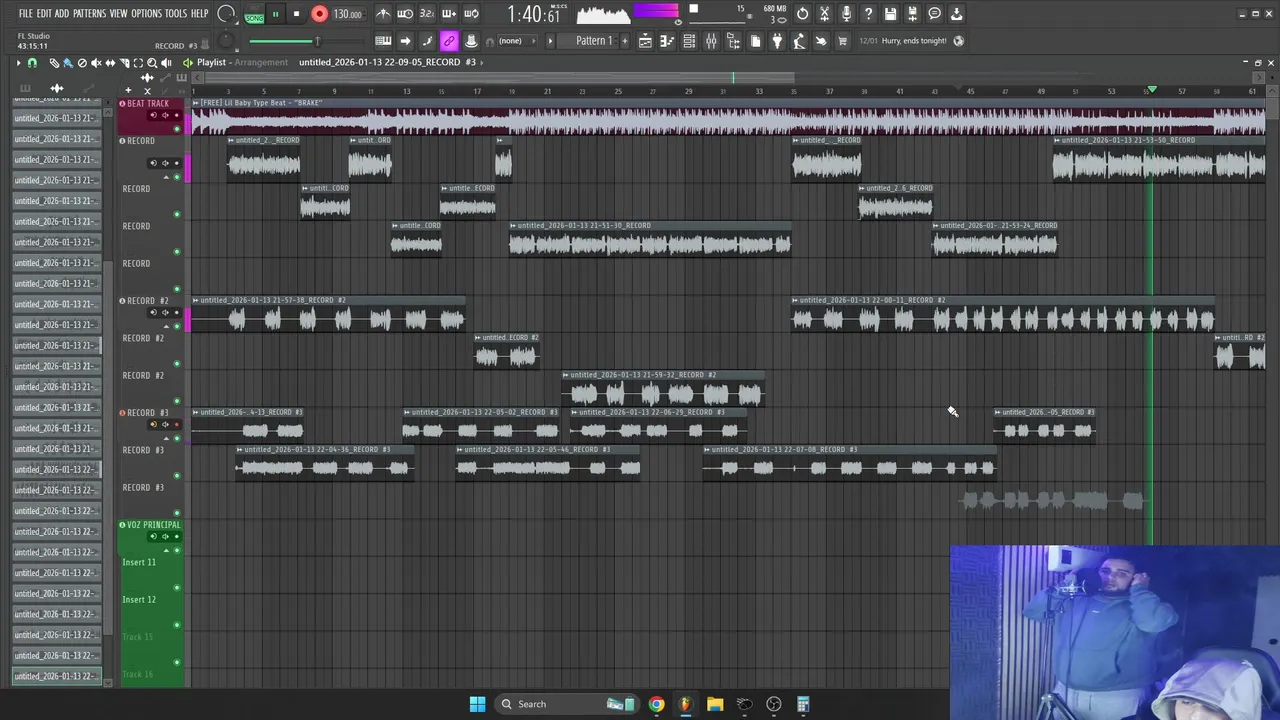Expand arrow after untitled_2026-01-13 22-09-05_RECORD #3 title
The height and width of the screenshot is (720, 1280).
pos(482,62)
